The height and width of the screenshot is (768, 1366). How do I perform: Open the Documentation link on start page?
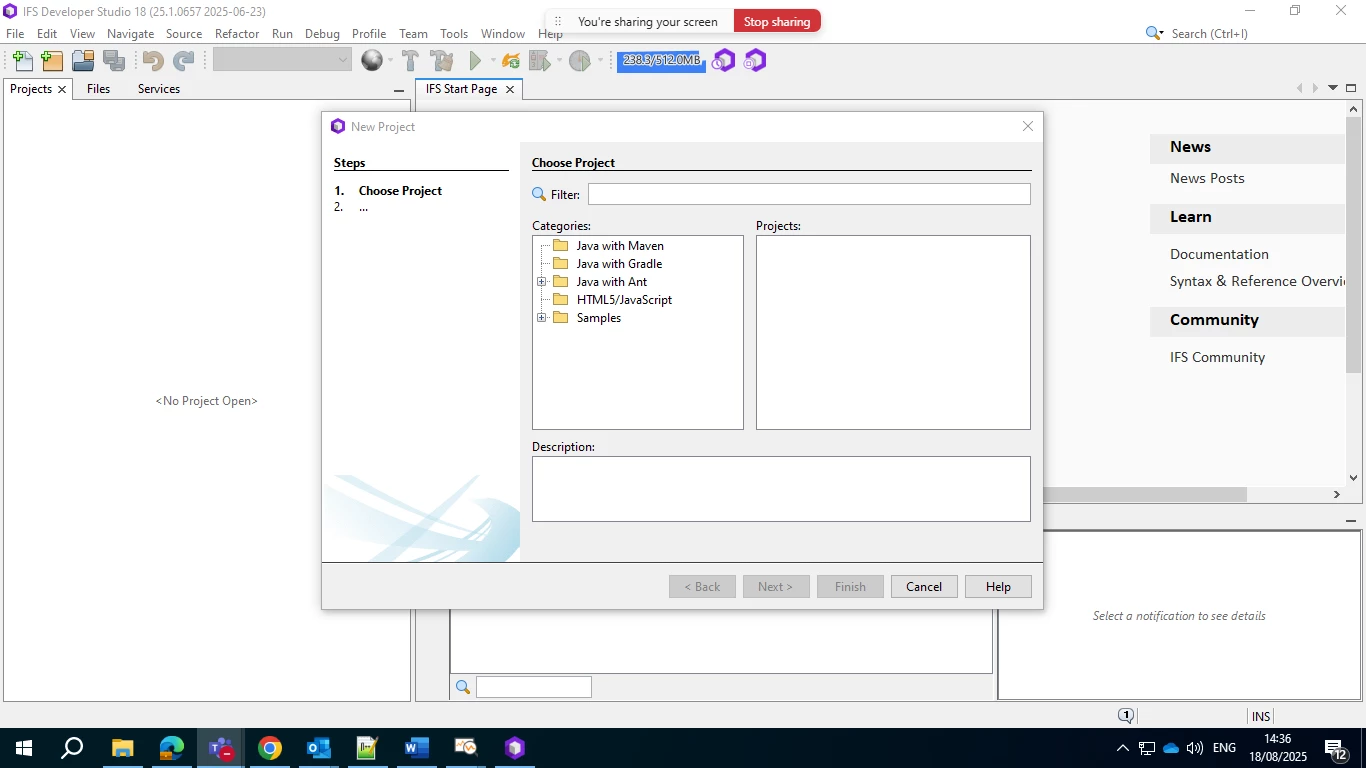point(1219,254)
